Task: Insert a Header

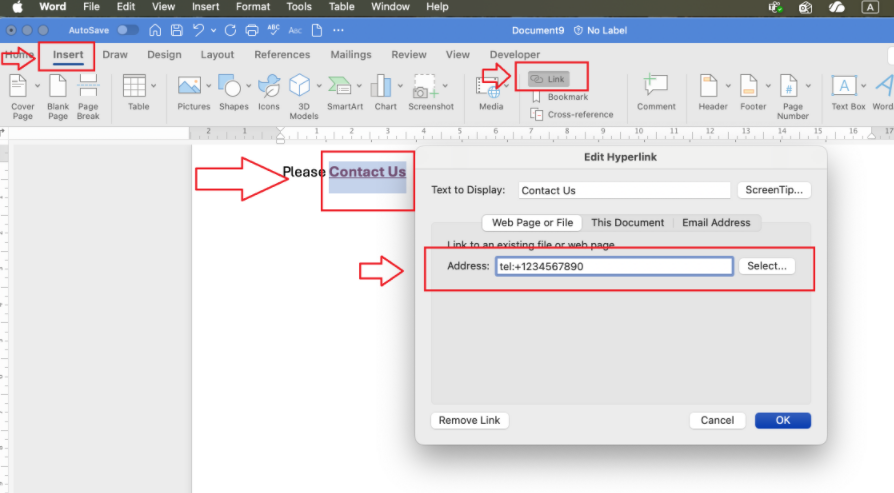Action: pyautogui.click(x=712, y=93)
